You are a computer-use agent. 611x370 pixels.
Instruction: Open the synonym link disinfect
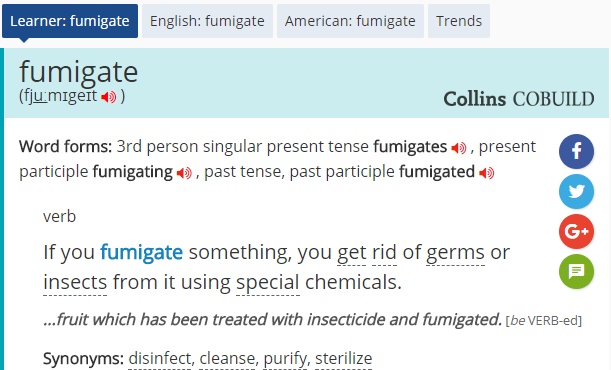(x=160, y=358)
